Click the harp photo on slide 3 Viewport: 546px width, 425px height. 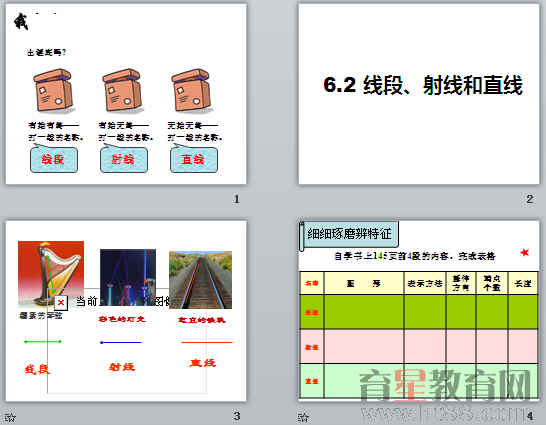click(x=51, y=274)
